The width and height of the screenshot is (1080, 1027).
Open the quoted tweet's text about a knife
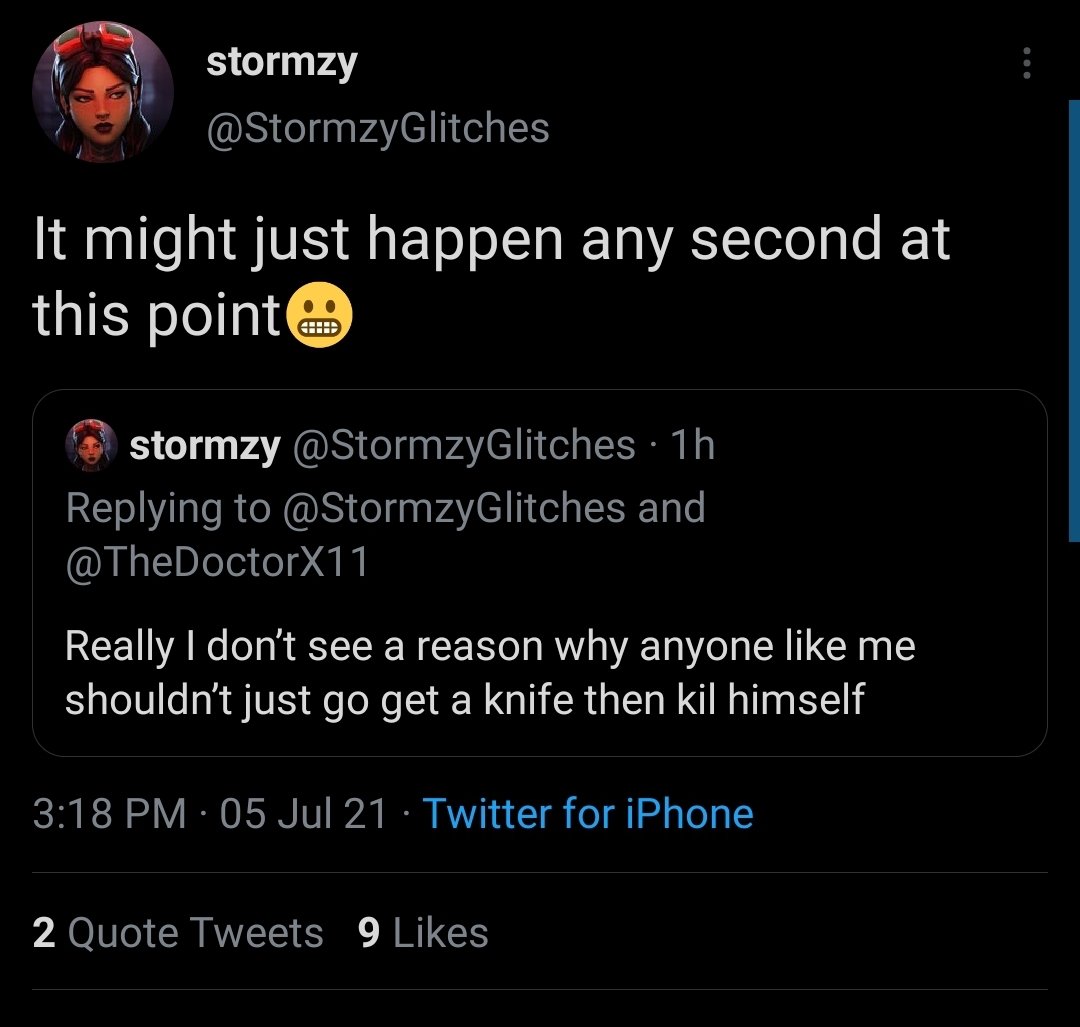490,672
